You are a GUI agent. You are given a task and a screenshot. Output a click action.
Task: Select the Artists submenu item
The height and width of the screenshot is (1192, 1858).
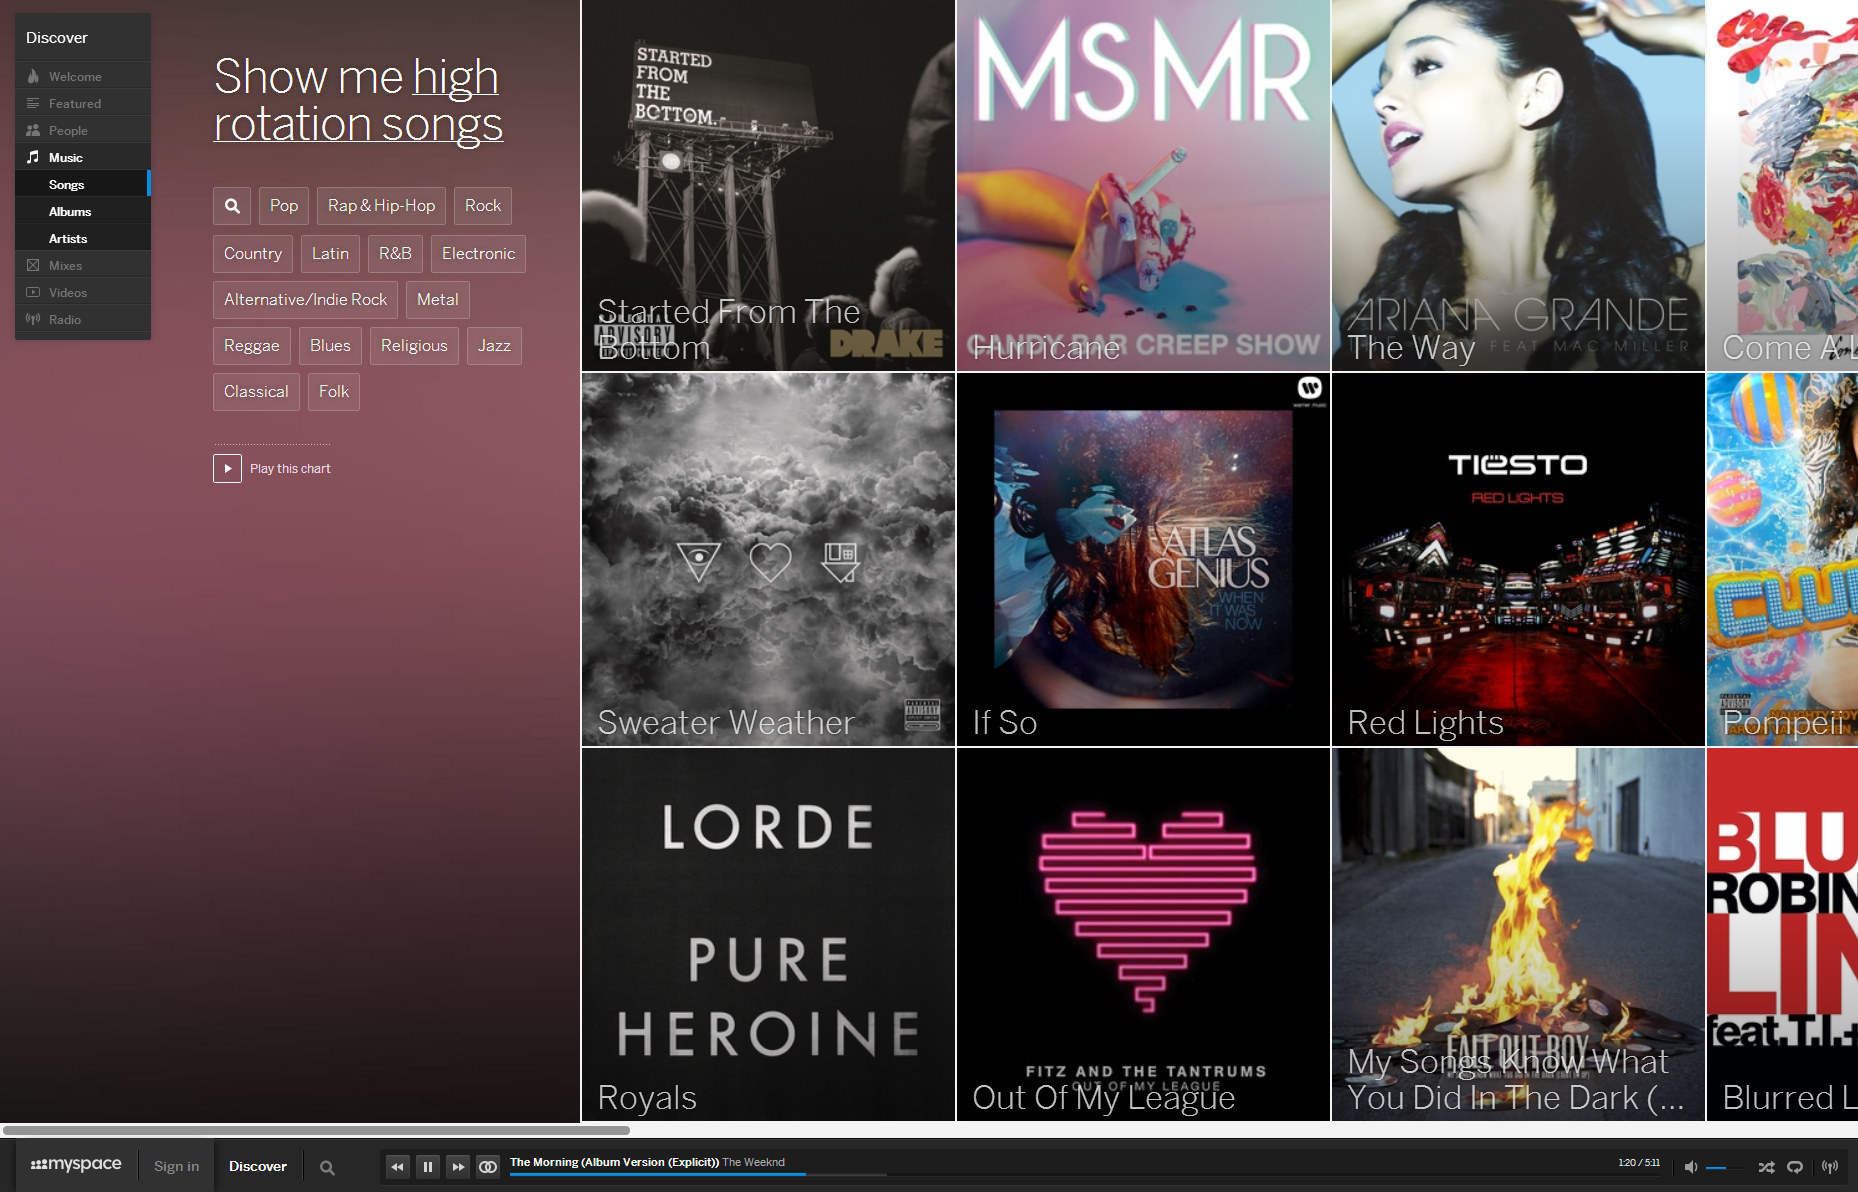(x=83, y=238)
